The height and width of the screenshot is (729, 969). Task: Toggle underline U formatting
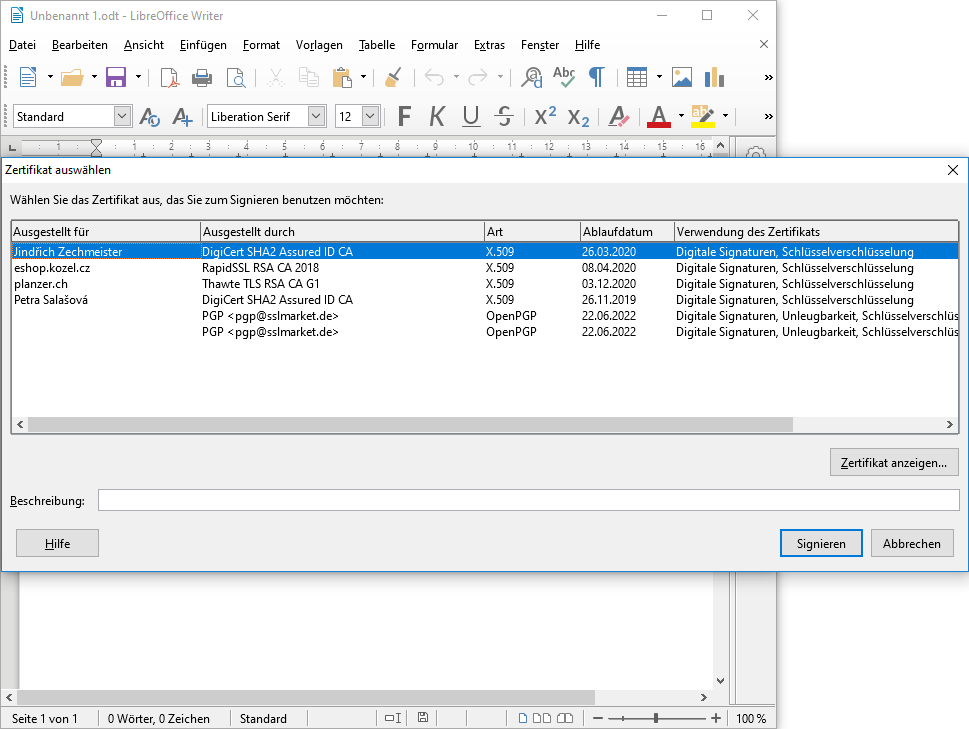[x=471, y=116]
